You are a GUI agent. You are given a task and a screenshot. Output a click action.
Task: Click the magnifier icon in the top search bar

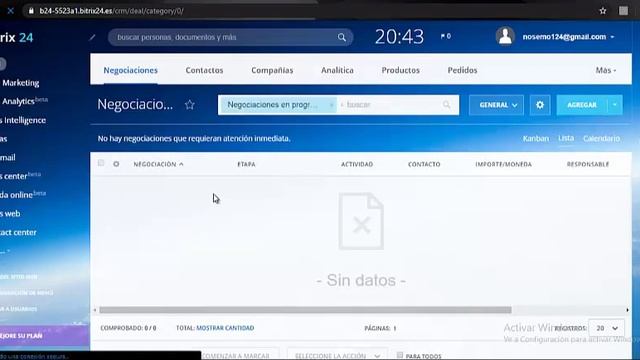[x=342, y=38]
